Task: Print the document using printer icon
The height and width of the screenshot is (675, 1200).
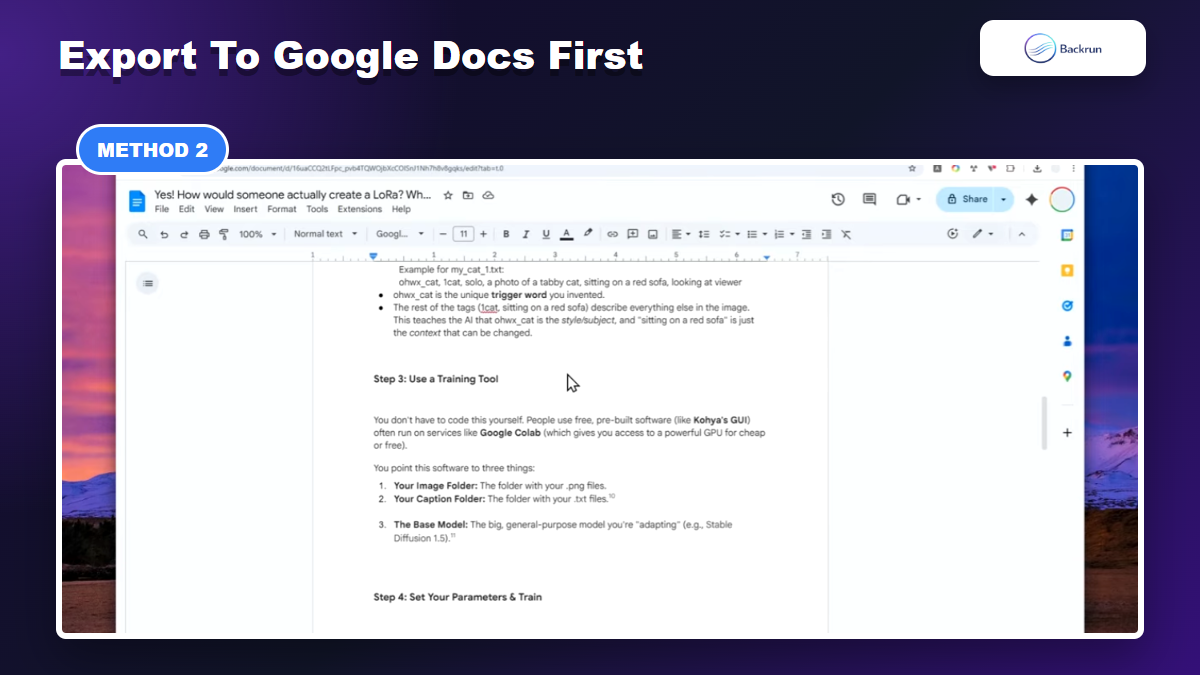Action: [x=204, y=234]
